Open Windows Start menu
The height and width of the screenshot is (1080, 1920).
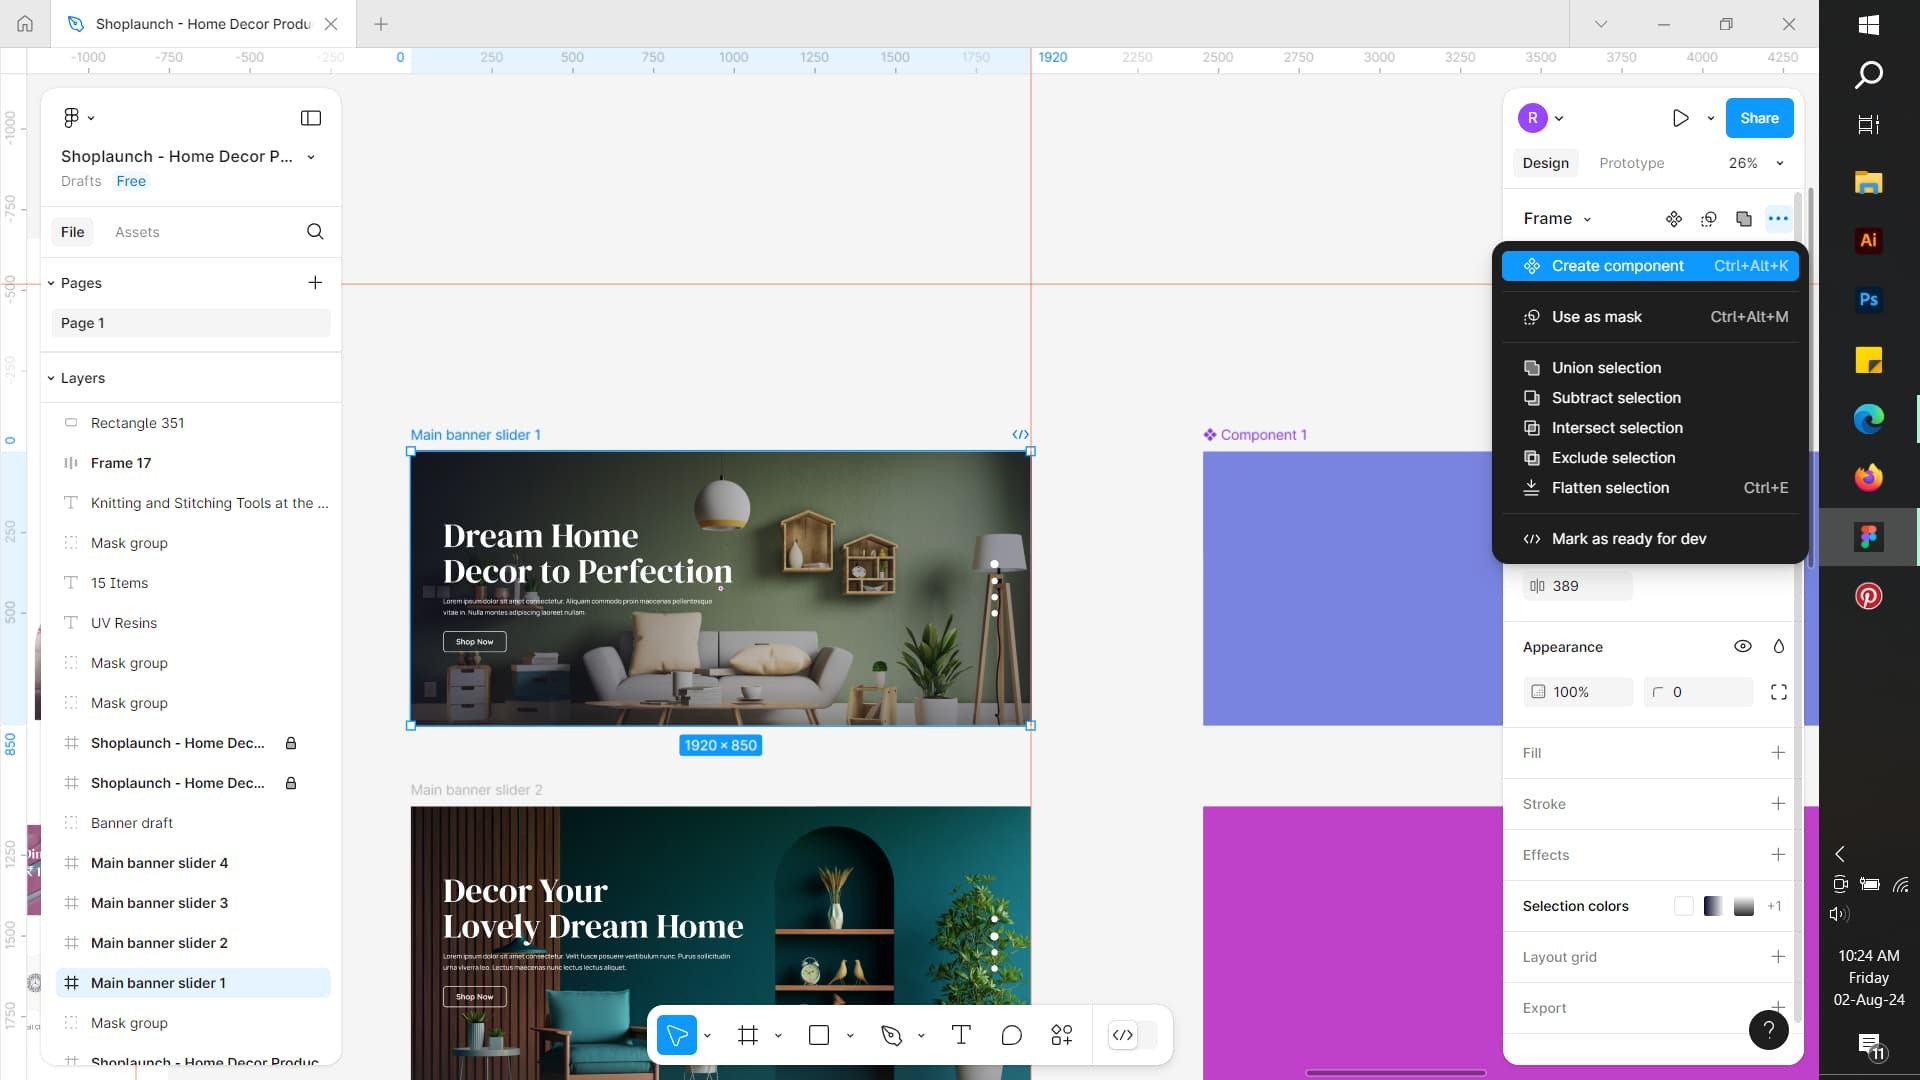point(1868,25)
